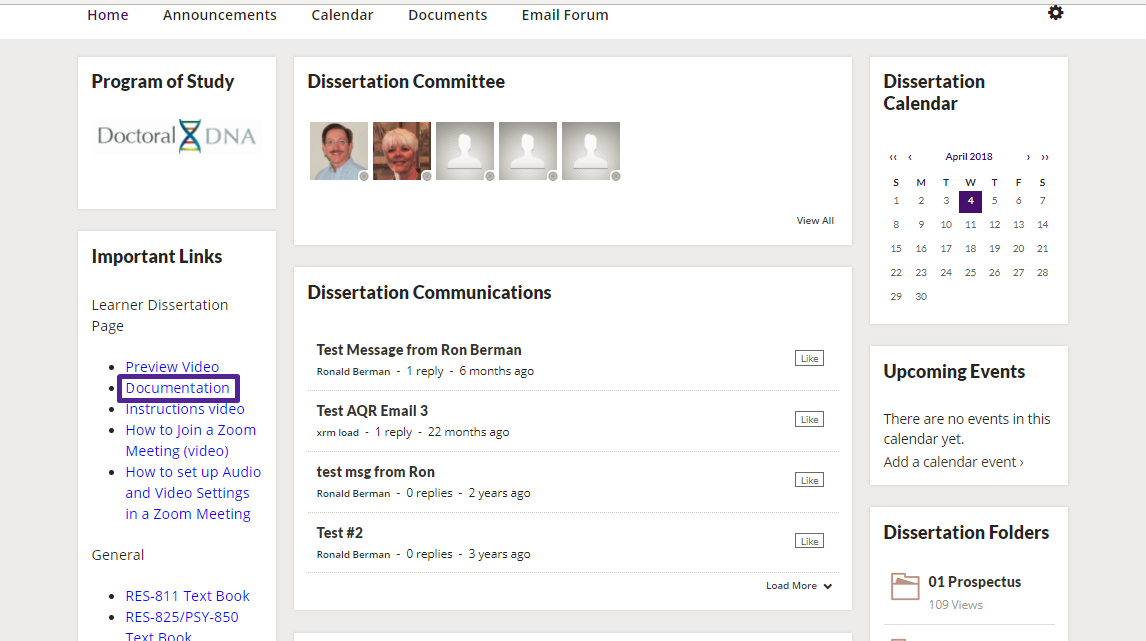Image resolution: width=1146 pixels, height=641 pixels.
Task: Click 'xrm load' author name
Action: 338,433
